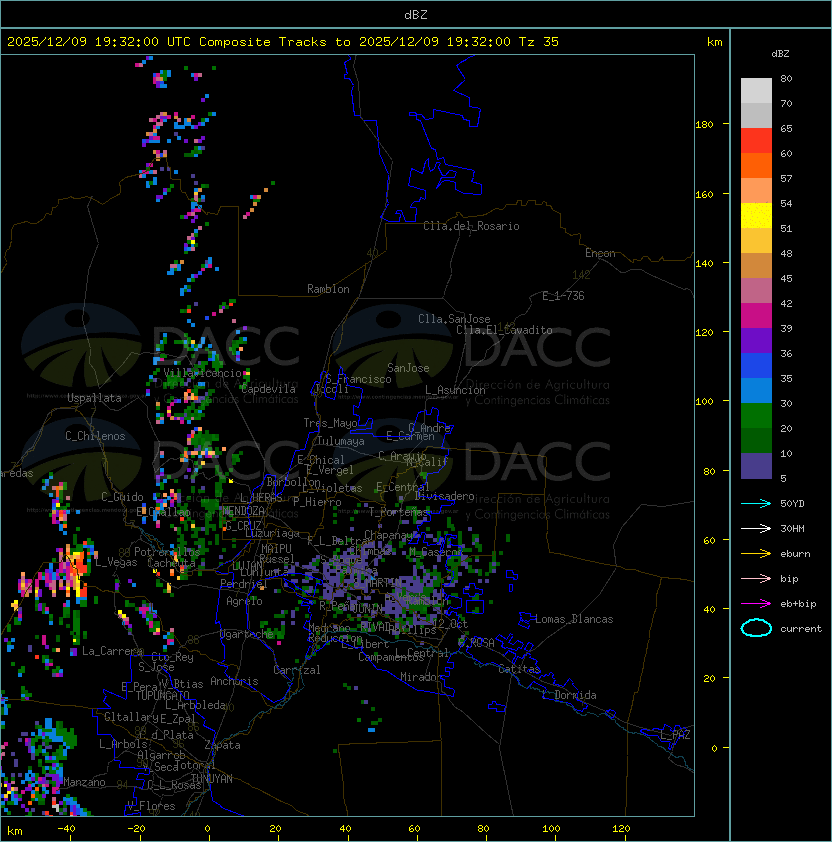Click the yellow eburn arrow legend icon
Screen dimensions: 832x842
click(x=756, y=554)
